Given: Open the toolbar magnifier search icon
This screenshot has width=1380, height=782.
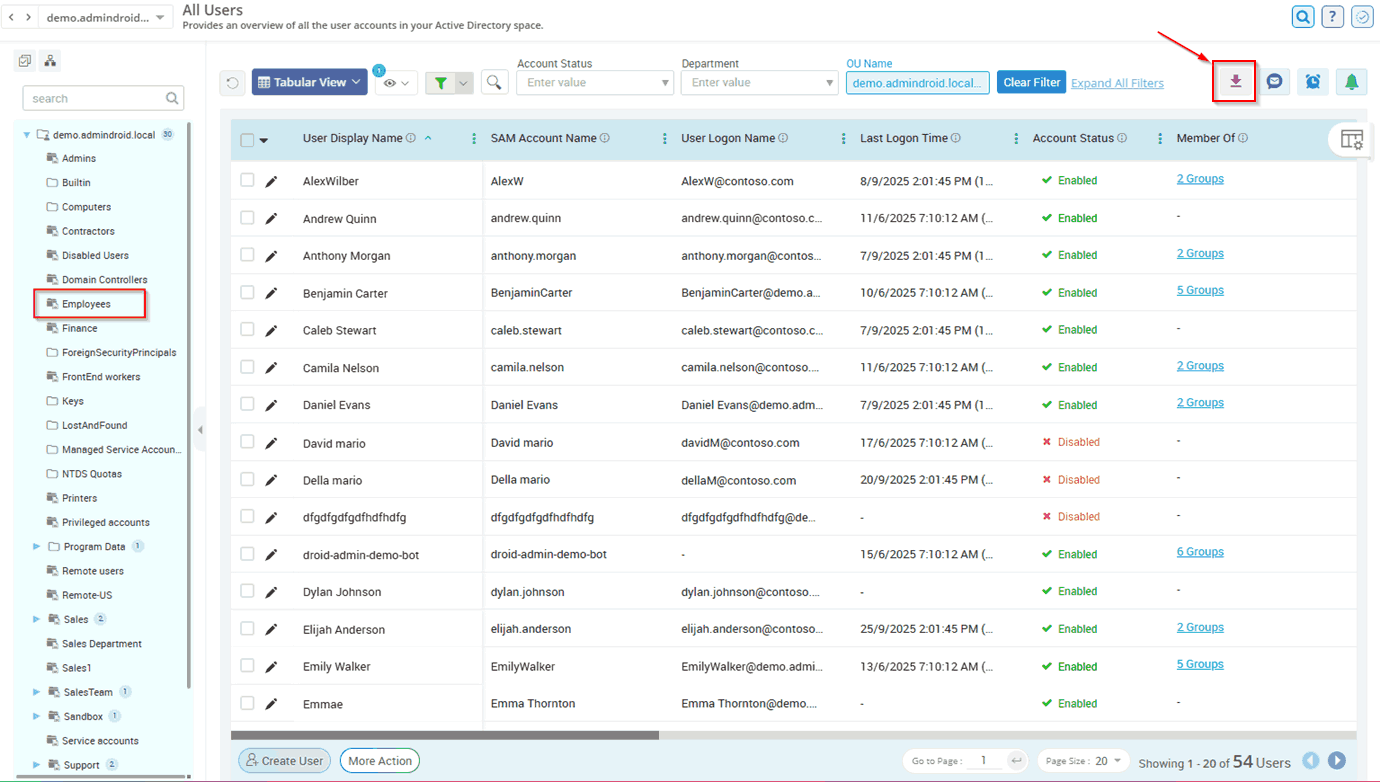Looking at the screenshot, I should [x=494, y=81].
